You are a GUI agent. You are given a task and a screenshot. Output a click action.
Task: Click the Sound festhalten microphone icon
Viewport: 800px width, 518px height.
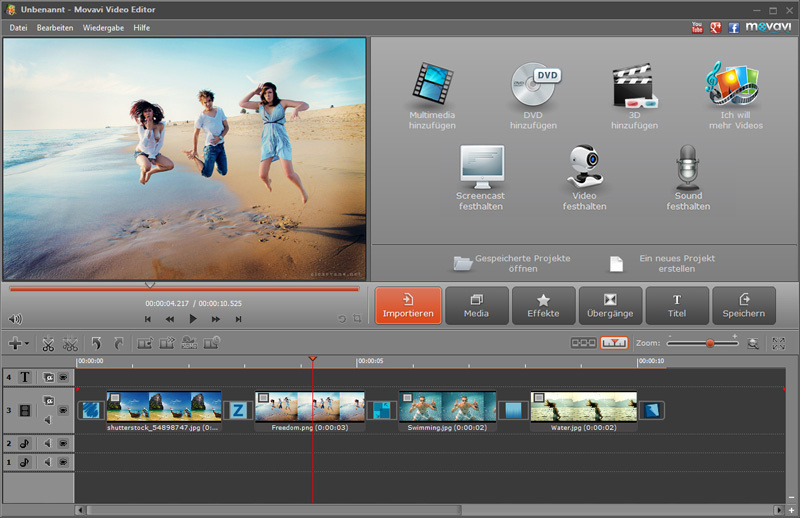point(688,167)
